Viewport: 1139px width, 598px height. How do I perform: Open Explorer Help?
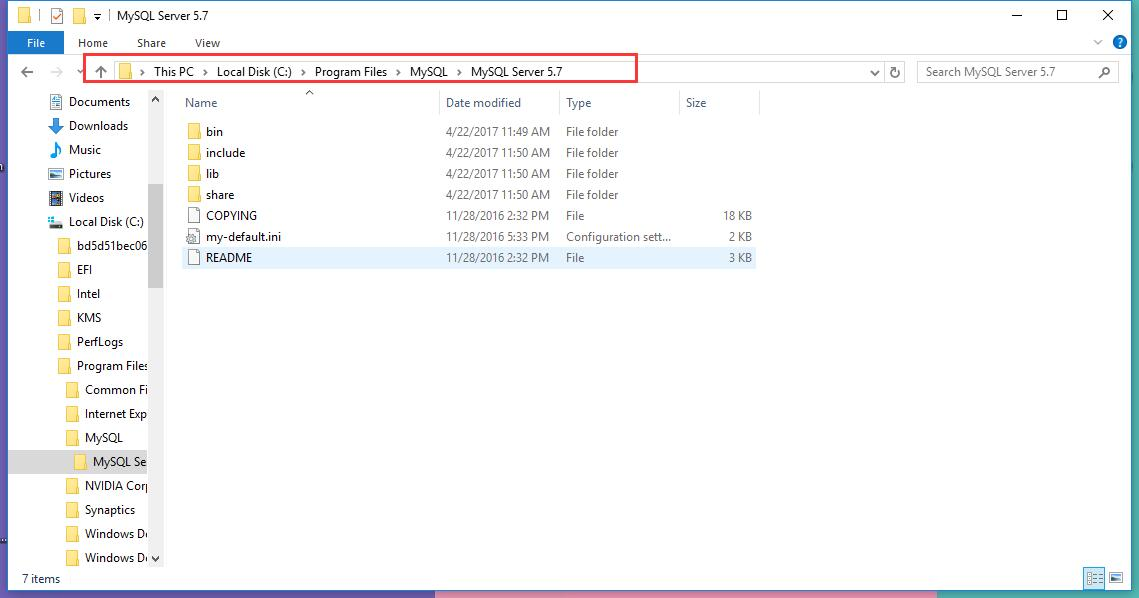pos(1119,43)
